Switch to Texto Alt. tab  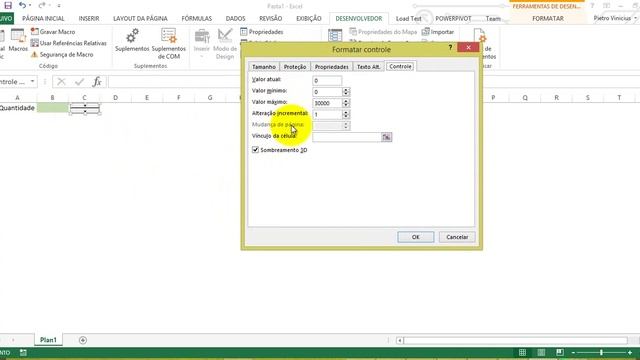tap(369, 67)
